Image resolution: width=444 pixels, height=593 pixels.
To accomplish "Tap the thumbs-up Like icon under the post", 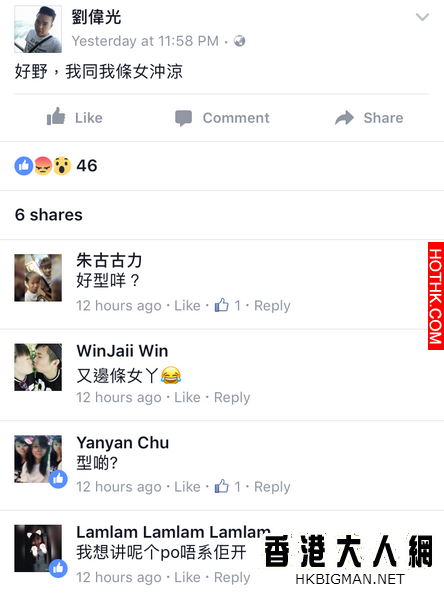I will click(56, 116).
